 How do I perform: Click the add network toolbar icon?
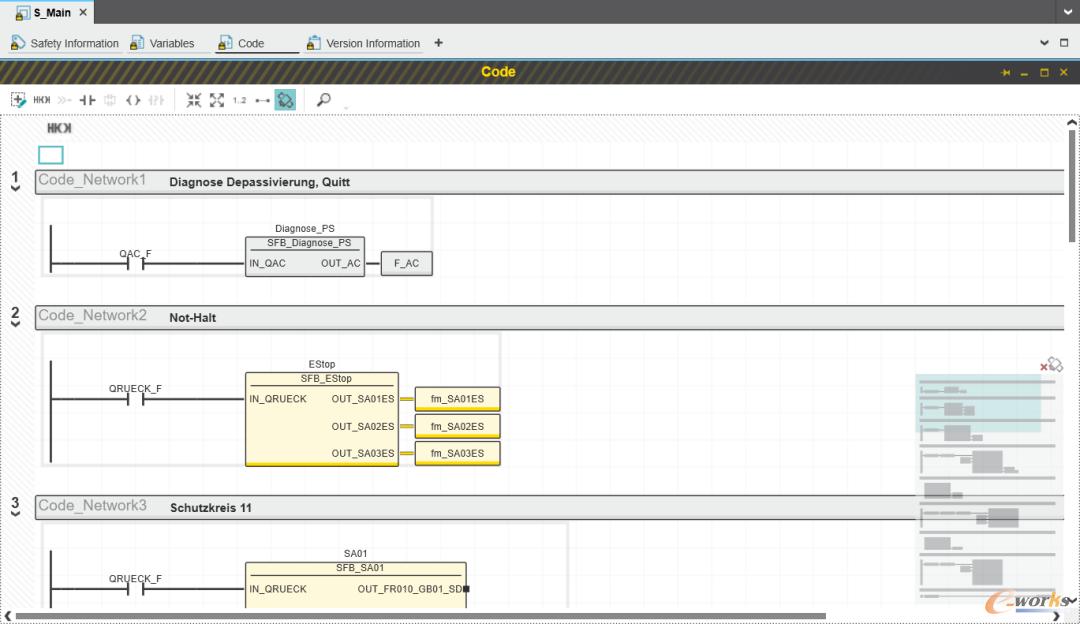pyautogui.click(x=19, y=100)
